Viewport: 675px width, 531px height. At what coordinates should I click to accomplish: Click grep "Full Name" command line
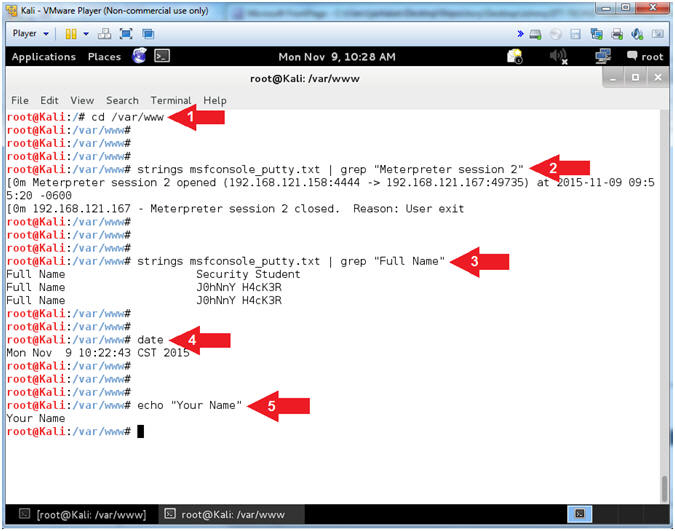pos(226,261)
